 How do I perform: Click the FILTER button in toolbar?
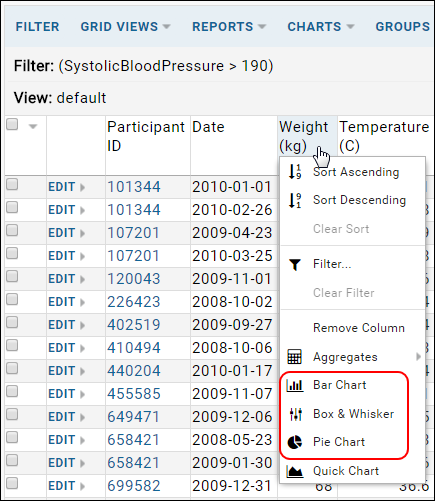pos(37,27)
